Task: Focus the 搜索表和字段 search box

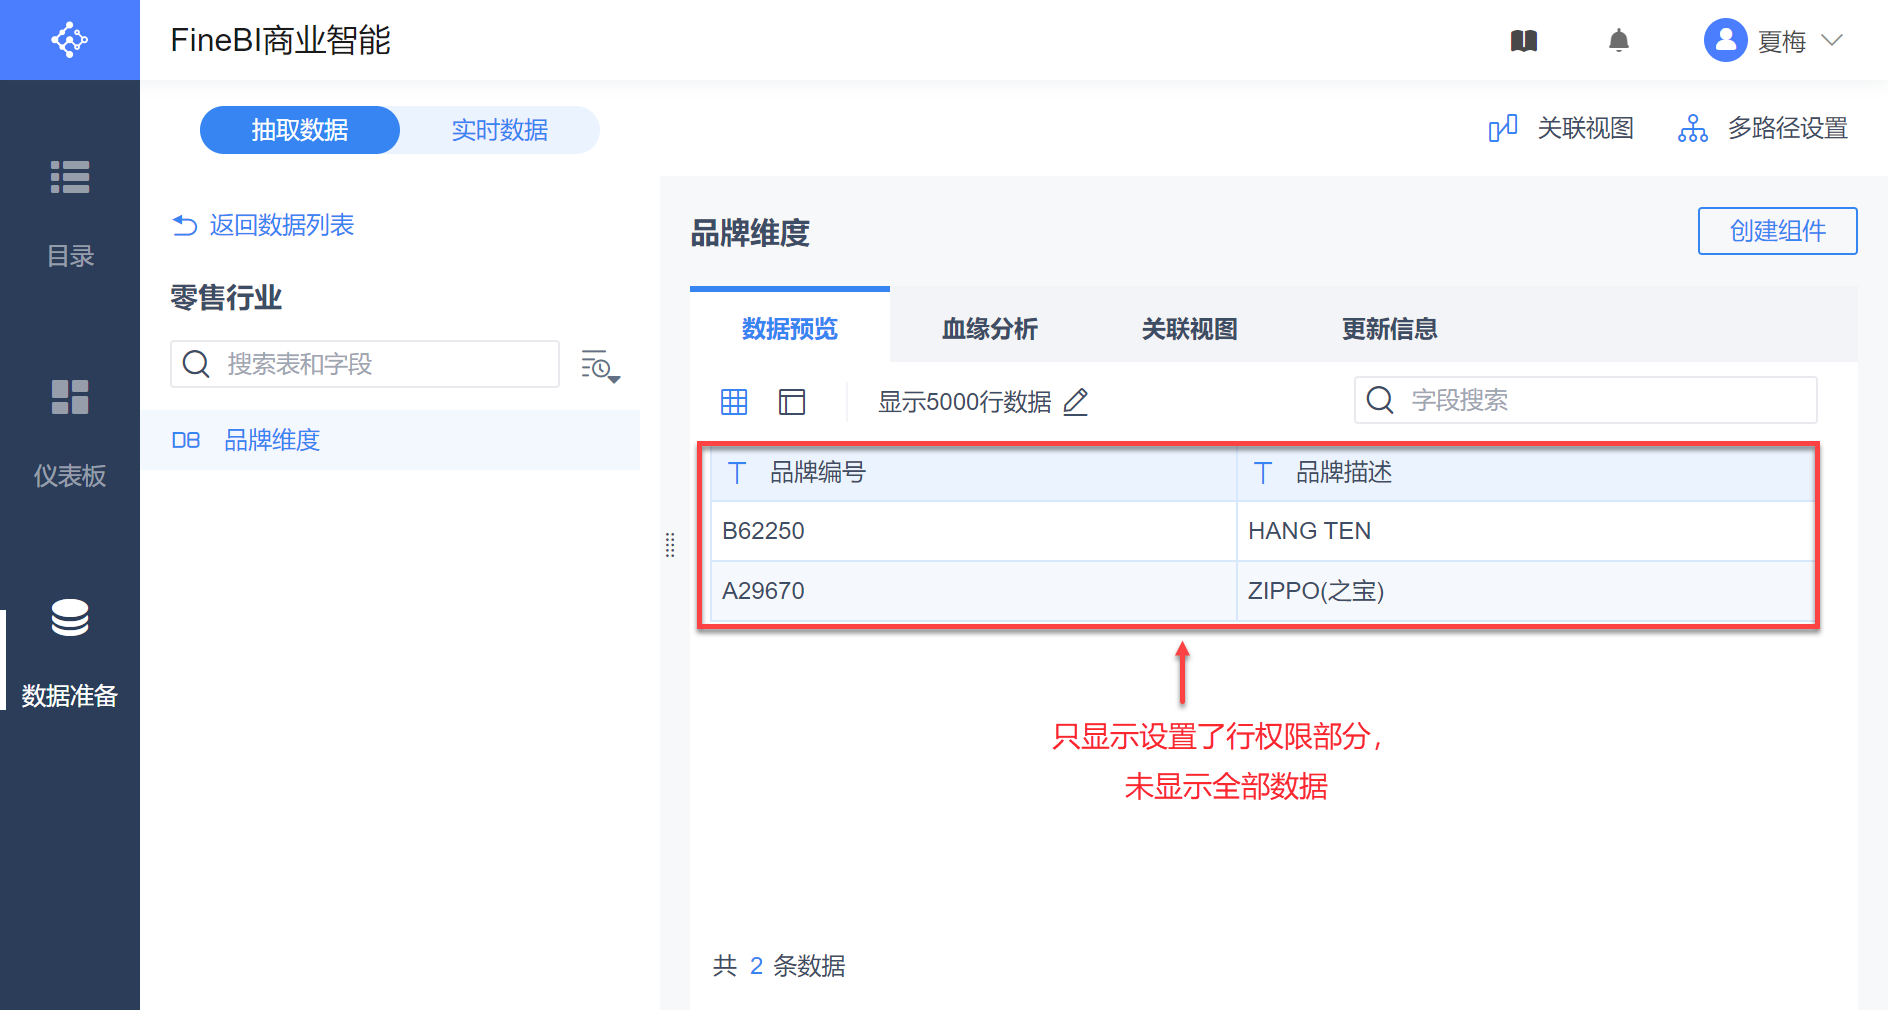Action: pos(365,364)
